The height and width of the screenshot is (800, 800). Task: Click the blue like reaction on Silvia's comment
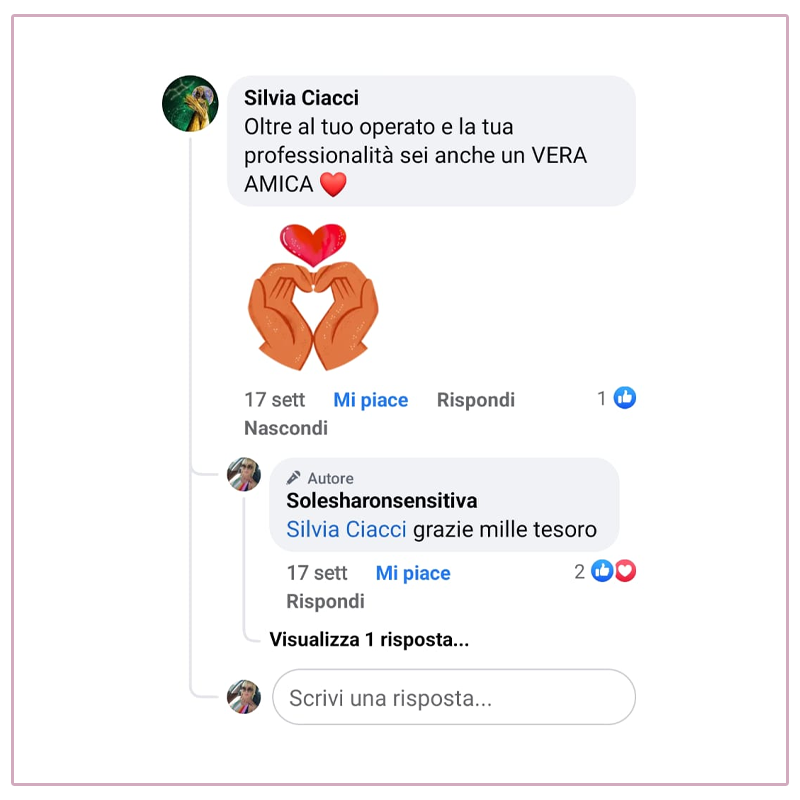[x=624, y=398]
